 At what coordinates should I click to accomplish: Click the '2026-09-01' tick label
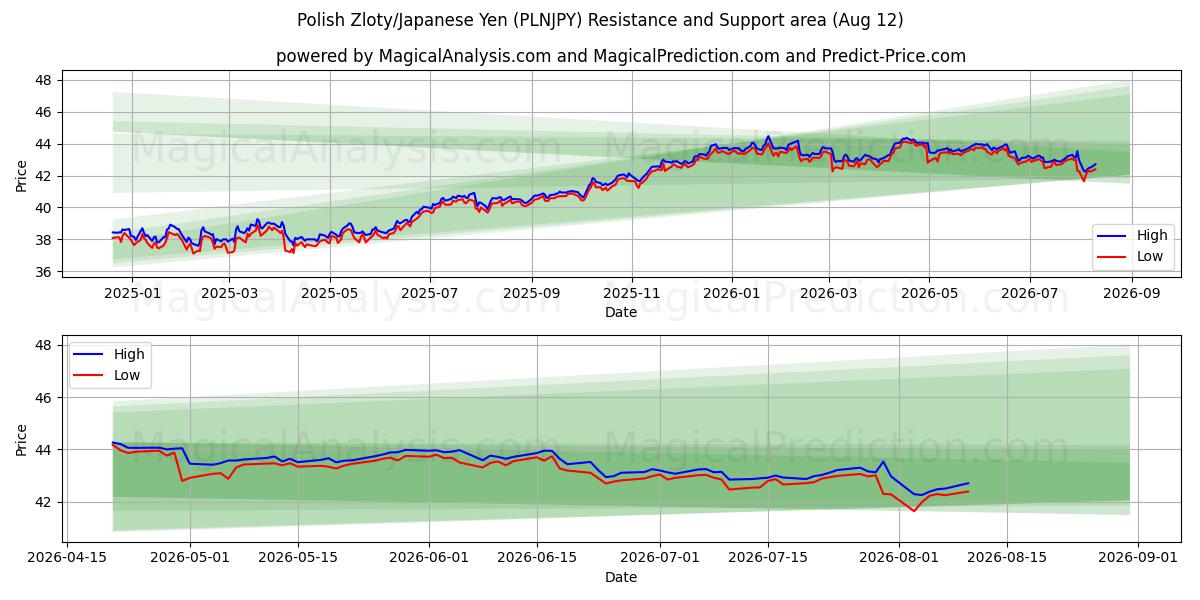pyautogui.click(x=1139, y=559)
